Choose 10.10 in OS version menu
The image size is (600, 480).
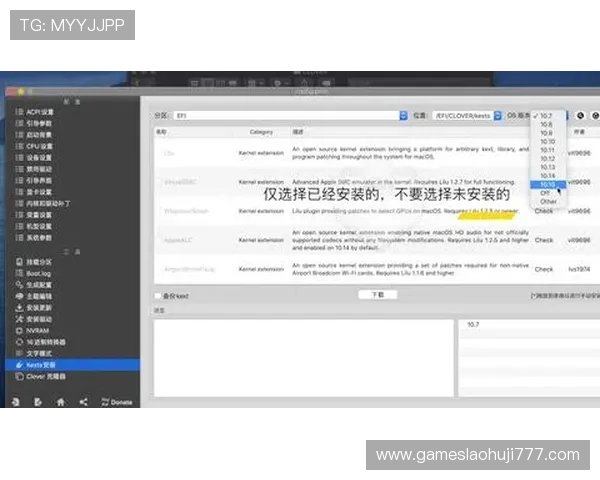point(548,142)
